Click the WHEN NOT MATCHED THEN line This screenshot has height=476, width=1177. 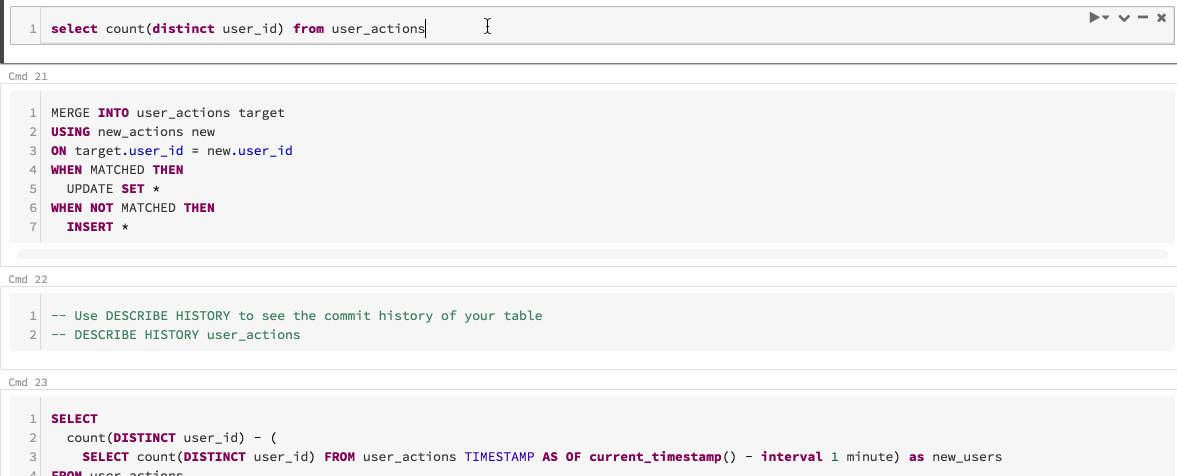pyautogui.click(x=133, y=208)
